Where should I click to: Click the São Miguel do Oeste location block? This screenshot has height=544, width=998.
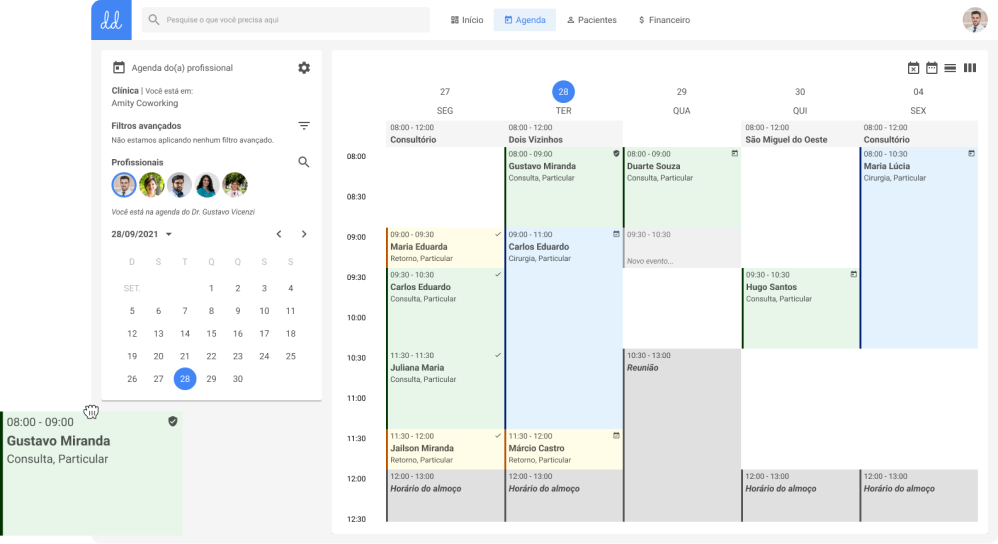pos(800,134)
